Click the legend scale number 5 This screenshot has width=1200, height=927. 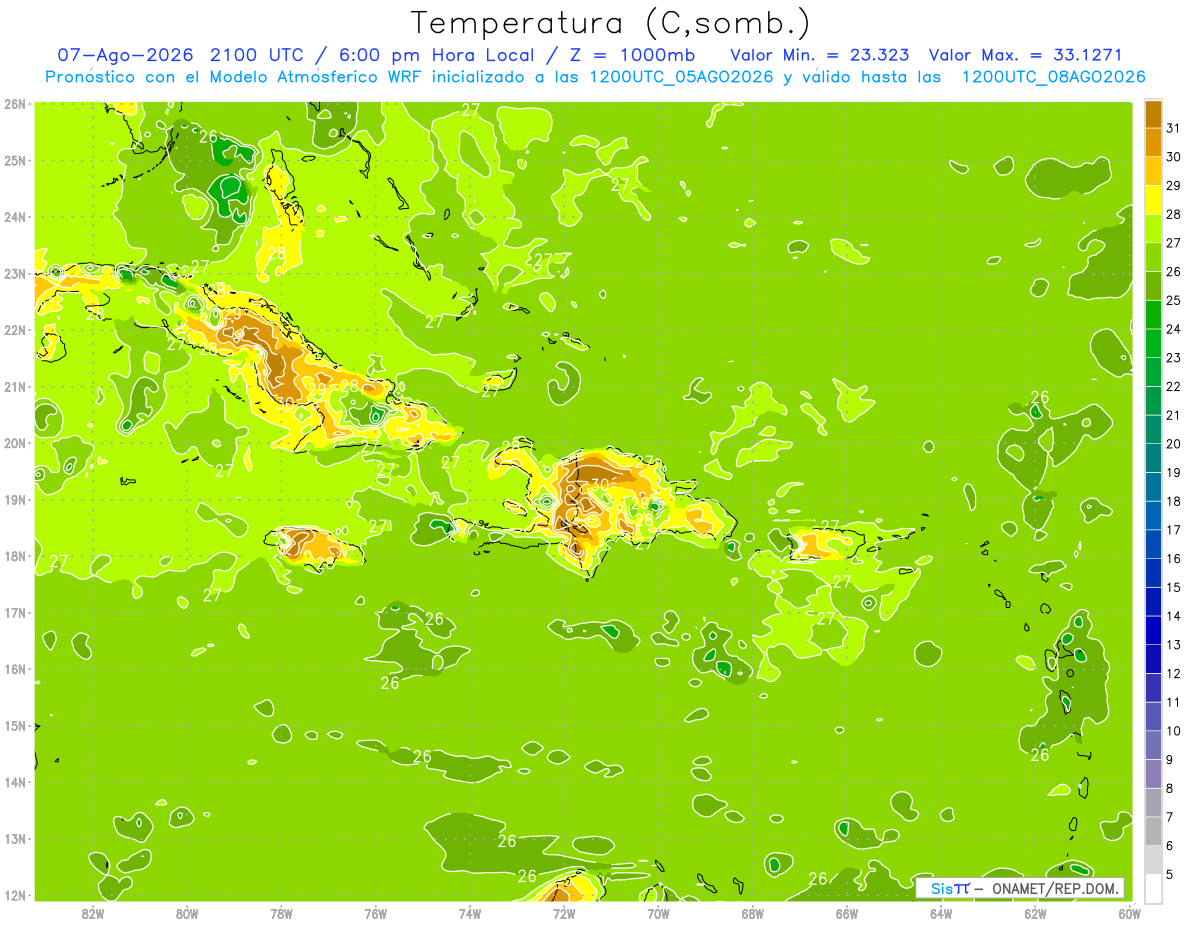(x=1170, y=874)
